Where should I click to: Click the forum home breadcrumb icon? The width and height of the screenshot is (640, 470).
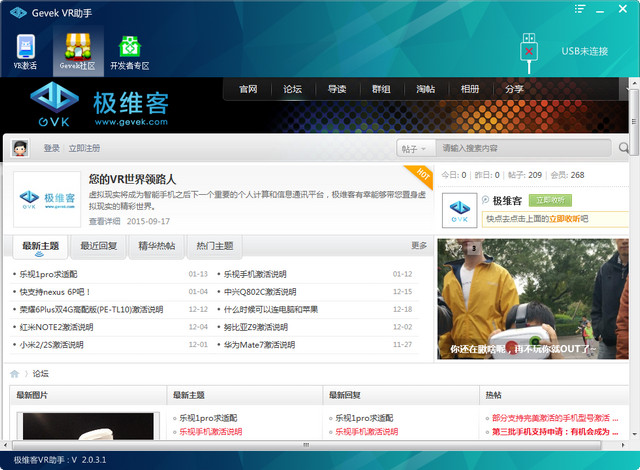pos(15,373)
